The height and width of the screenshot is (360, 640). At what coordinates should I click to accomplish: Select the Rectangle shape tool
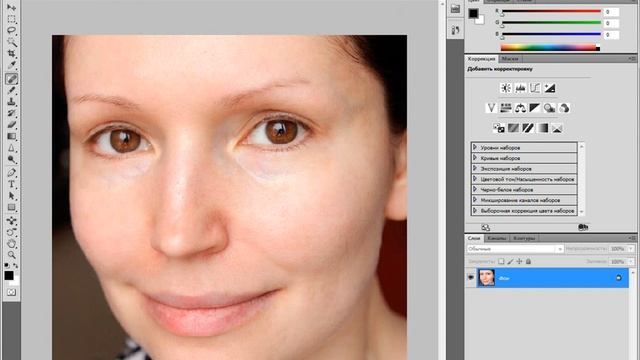pyautogui.click(x=11, y=207)
